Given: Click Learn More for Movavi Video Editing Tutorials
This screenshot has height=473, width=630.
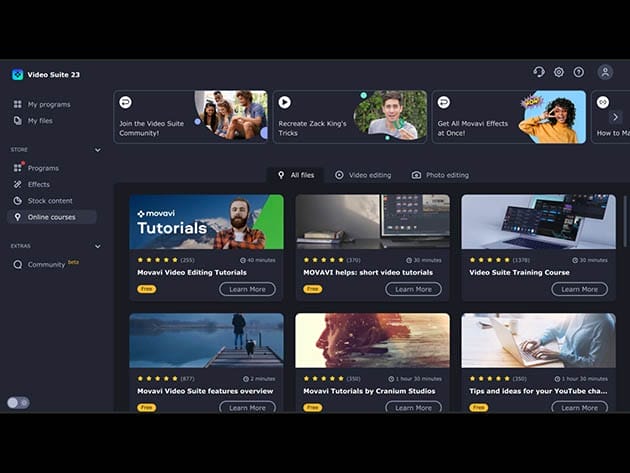Looking at the screenshot, I should tap(247, 289).
